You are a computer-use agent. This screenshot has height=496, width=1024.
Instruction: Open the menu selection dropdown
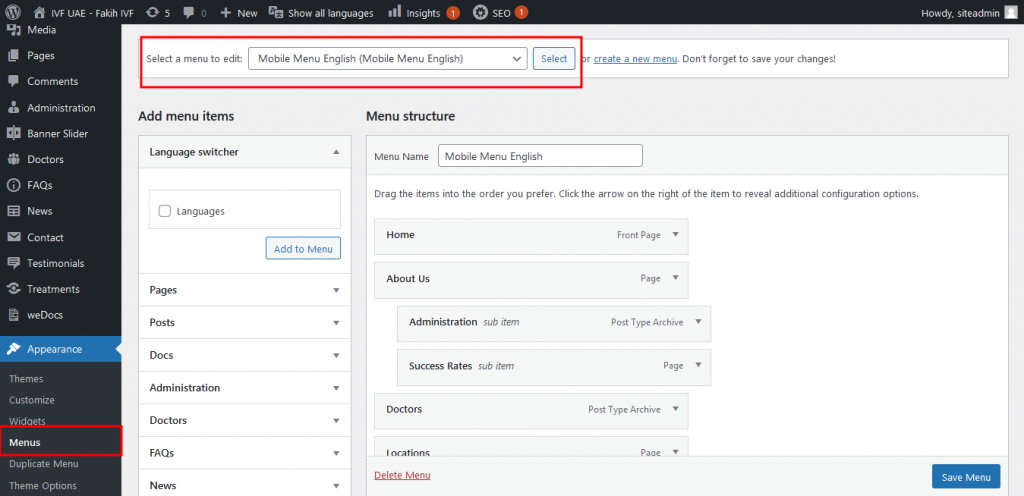387,59
